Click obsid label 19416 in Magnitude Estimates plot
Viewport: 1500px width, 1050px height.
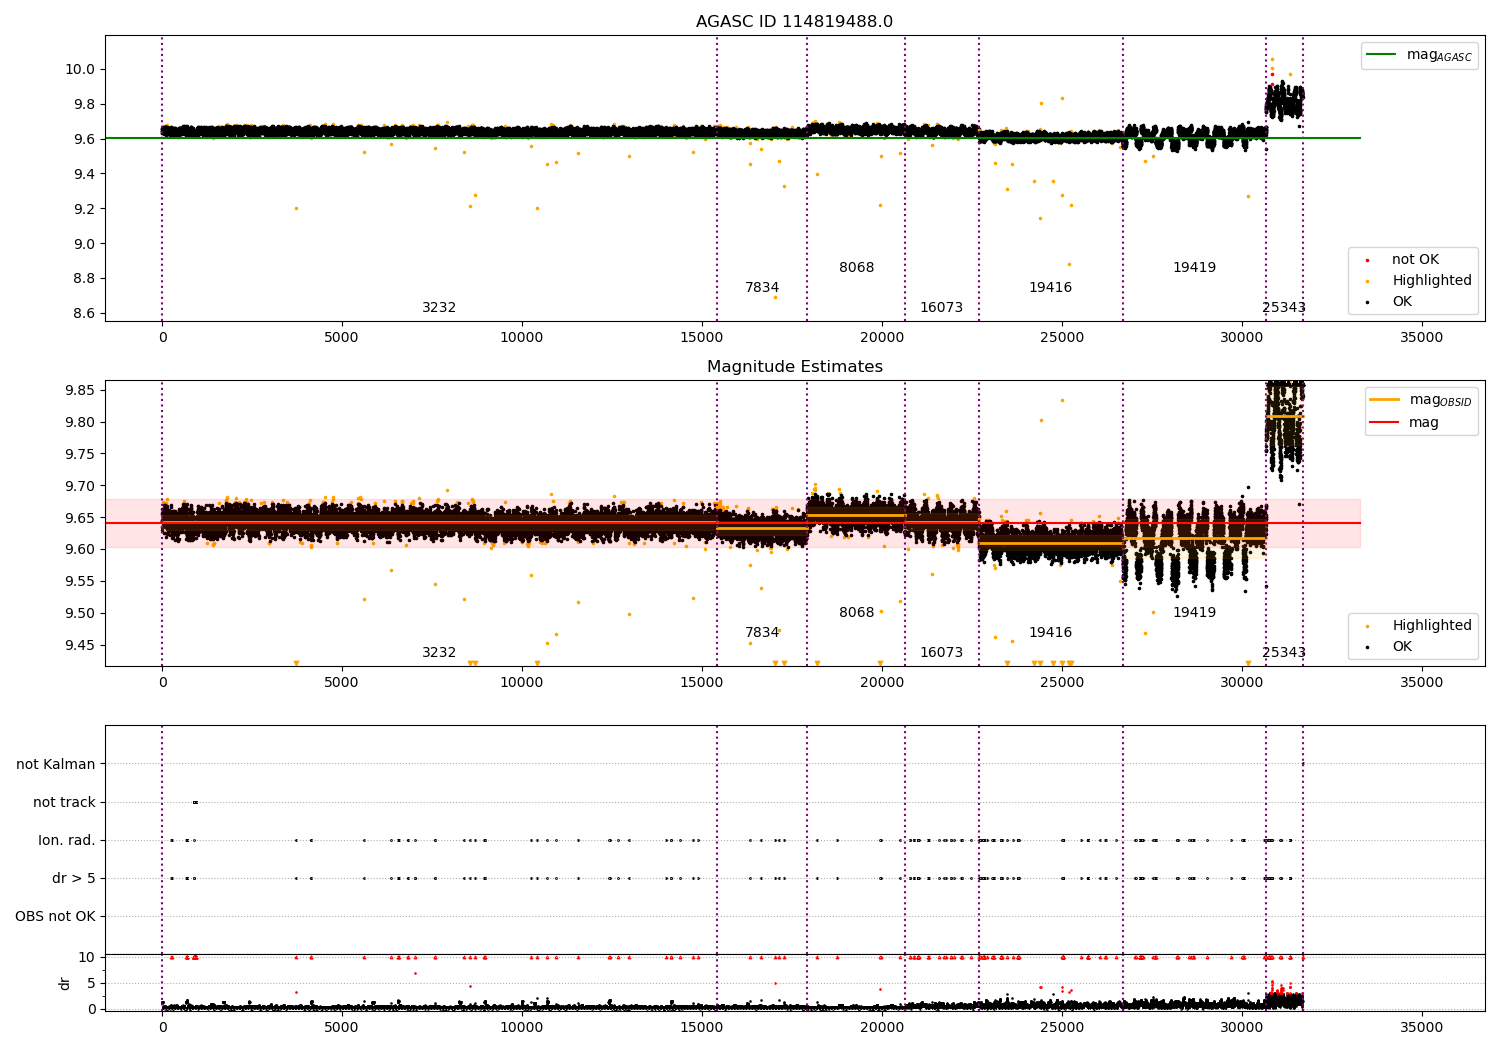pyautogui.click(x=1050, y=633)
